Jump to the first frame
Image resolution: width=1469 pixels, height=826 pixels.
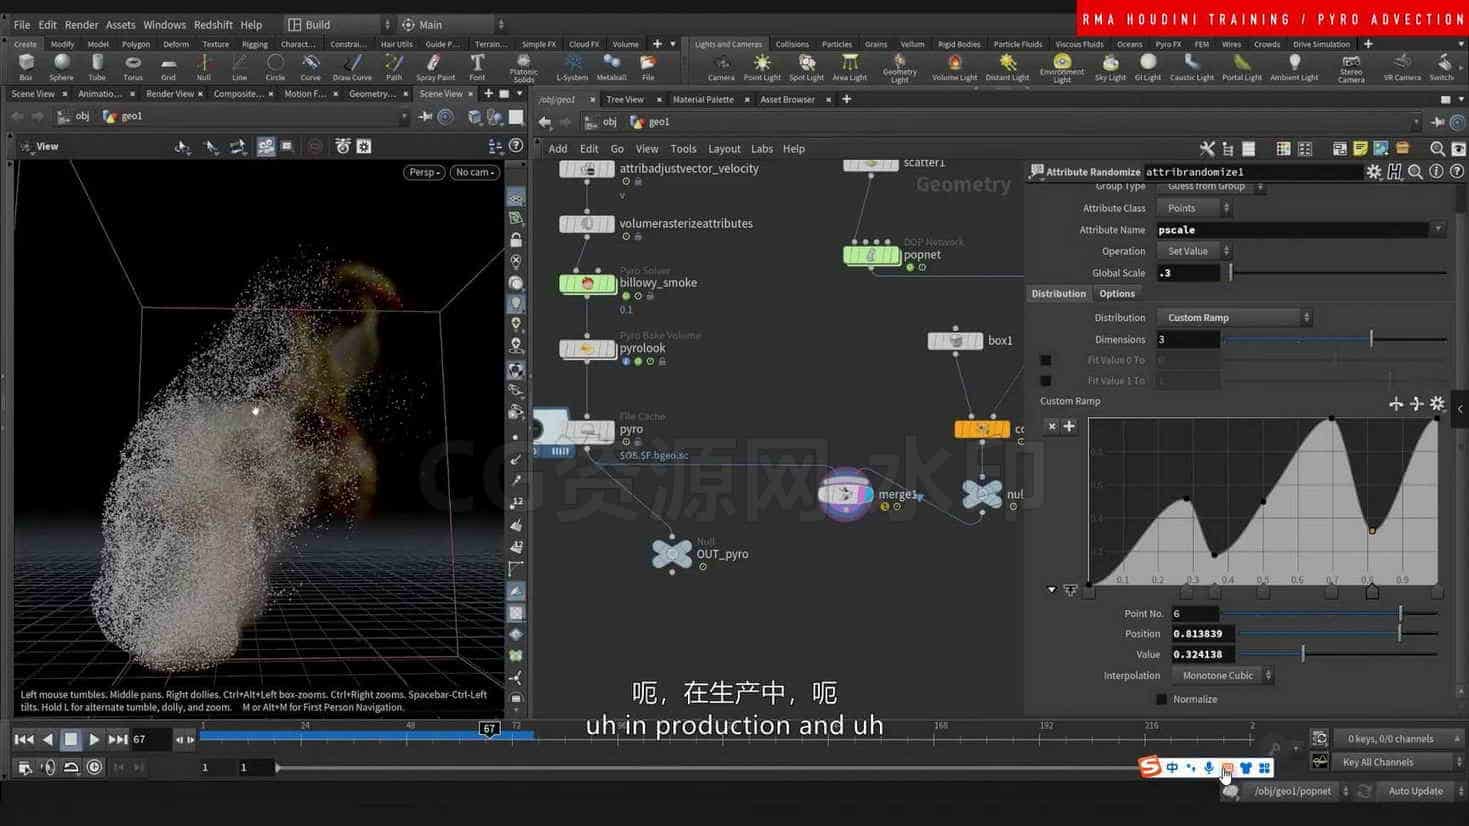[x=24, y=739]
